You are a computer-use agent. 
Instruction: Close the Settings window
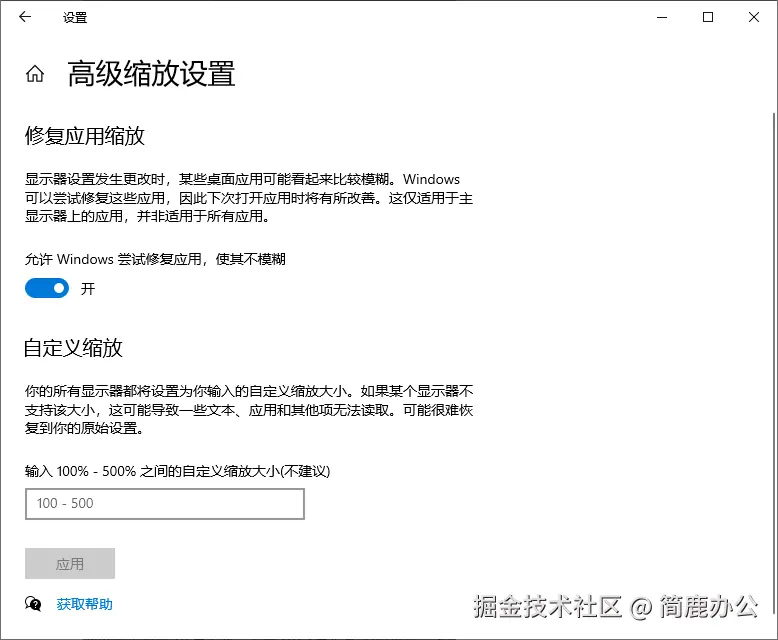[x=754, y=17]
